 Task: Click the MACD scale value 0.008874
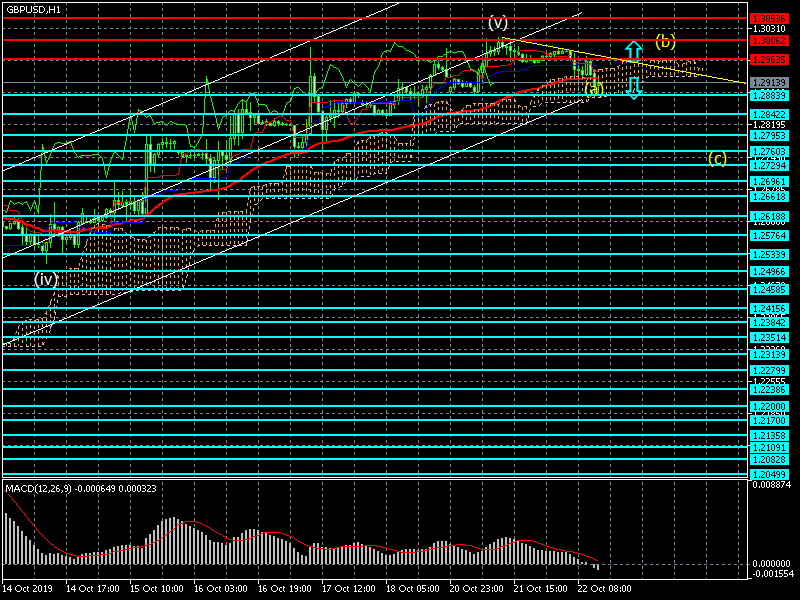pos(772,485)
